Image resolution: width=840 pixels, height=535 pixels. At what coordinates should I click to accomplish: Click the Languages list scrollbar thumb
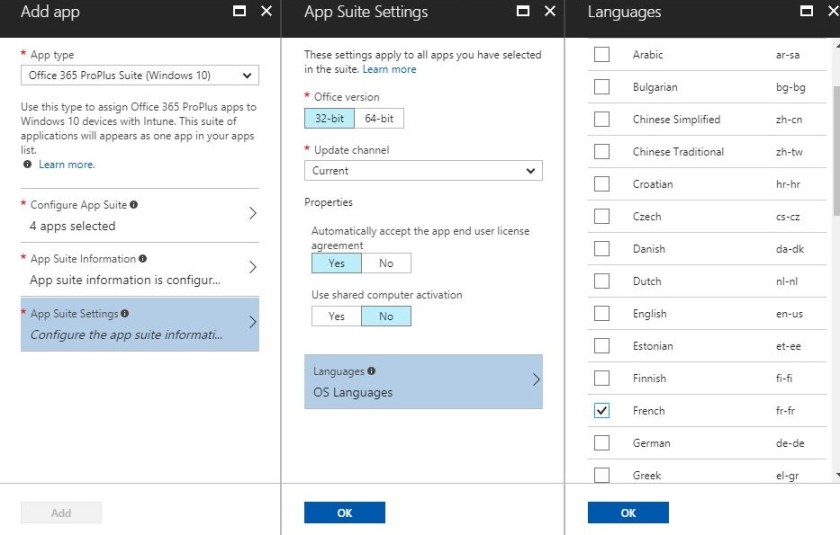[836, 151]
